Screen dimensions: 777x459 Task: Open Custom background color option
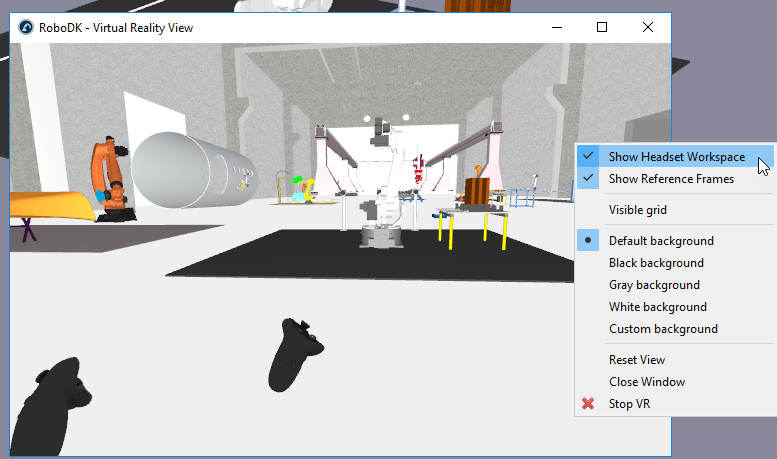[x=663, y=329]
